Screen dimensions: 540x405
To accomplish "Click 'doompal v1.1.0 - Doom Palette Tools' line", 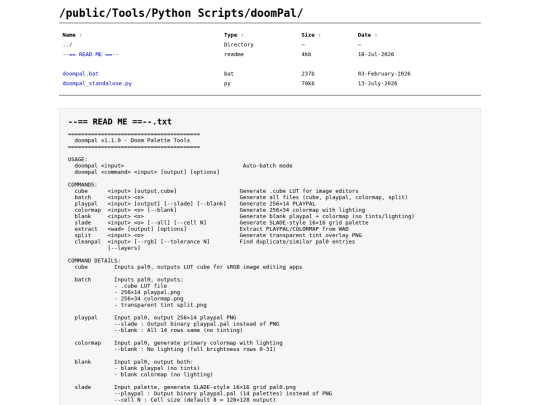I will tap(132, 141).
